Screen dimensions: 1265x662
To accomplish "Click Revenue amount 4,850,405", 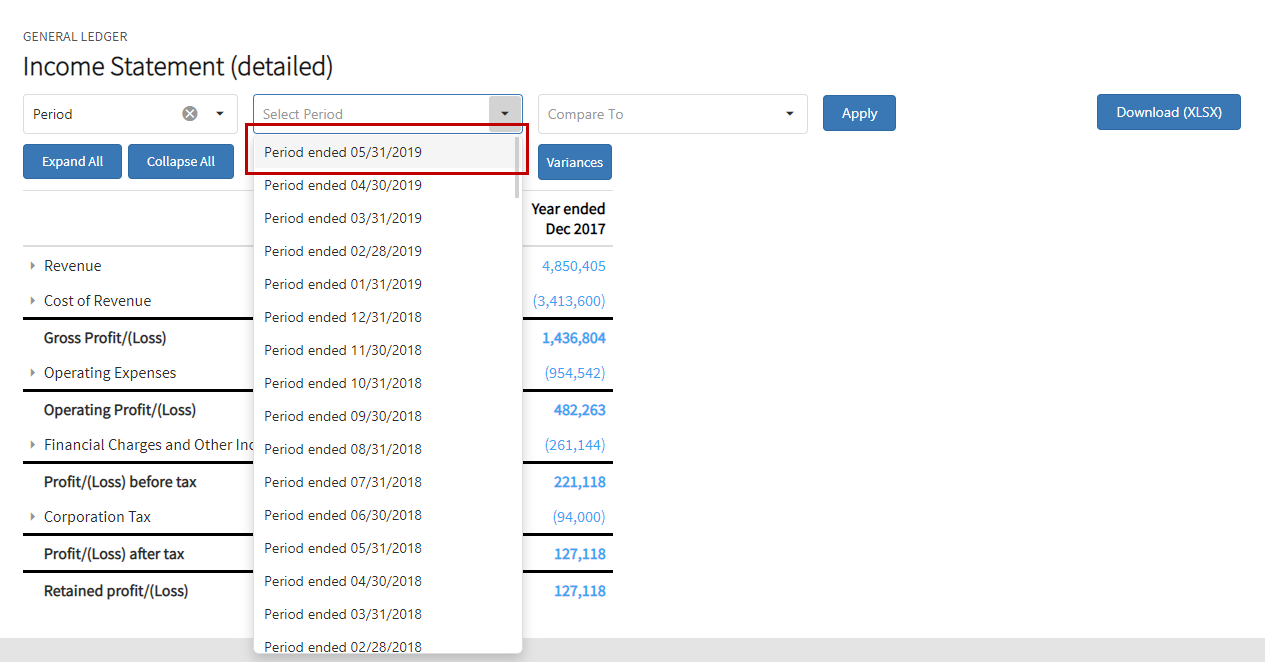I will tap(574, 266).
